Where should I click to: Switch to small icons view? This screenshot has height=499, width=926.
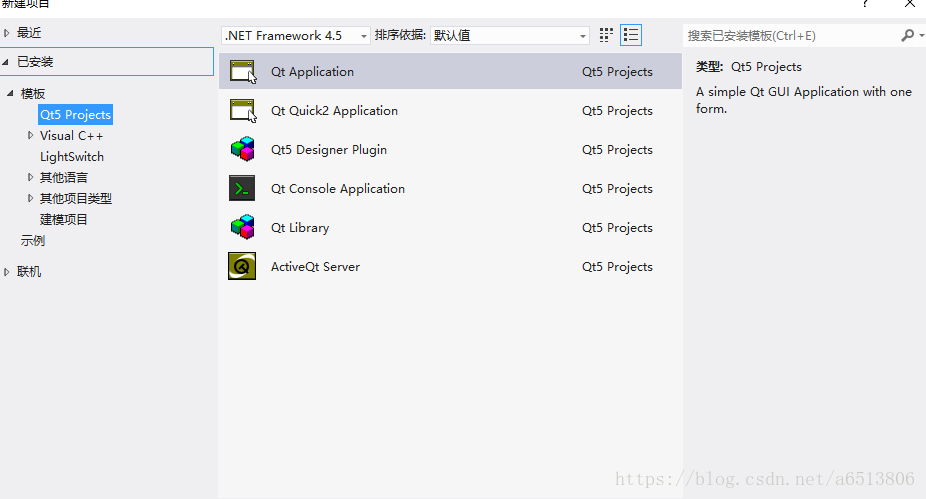(606, 35)
